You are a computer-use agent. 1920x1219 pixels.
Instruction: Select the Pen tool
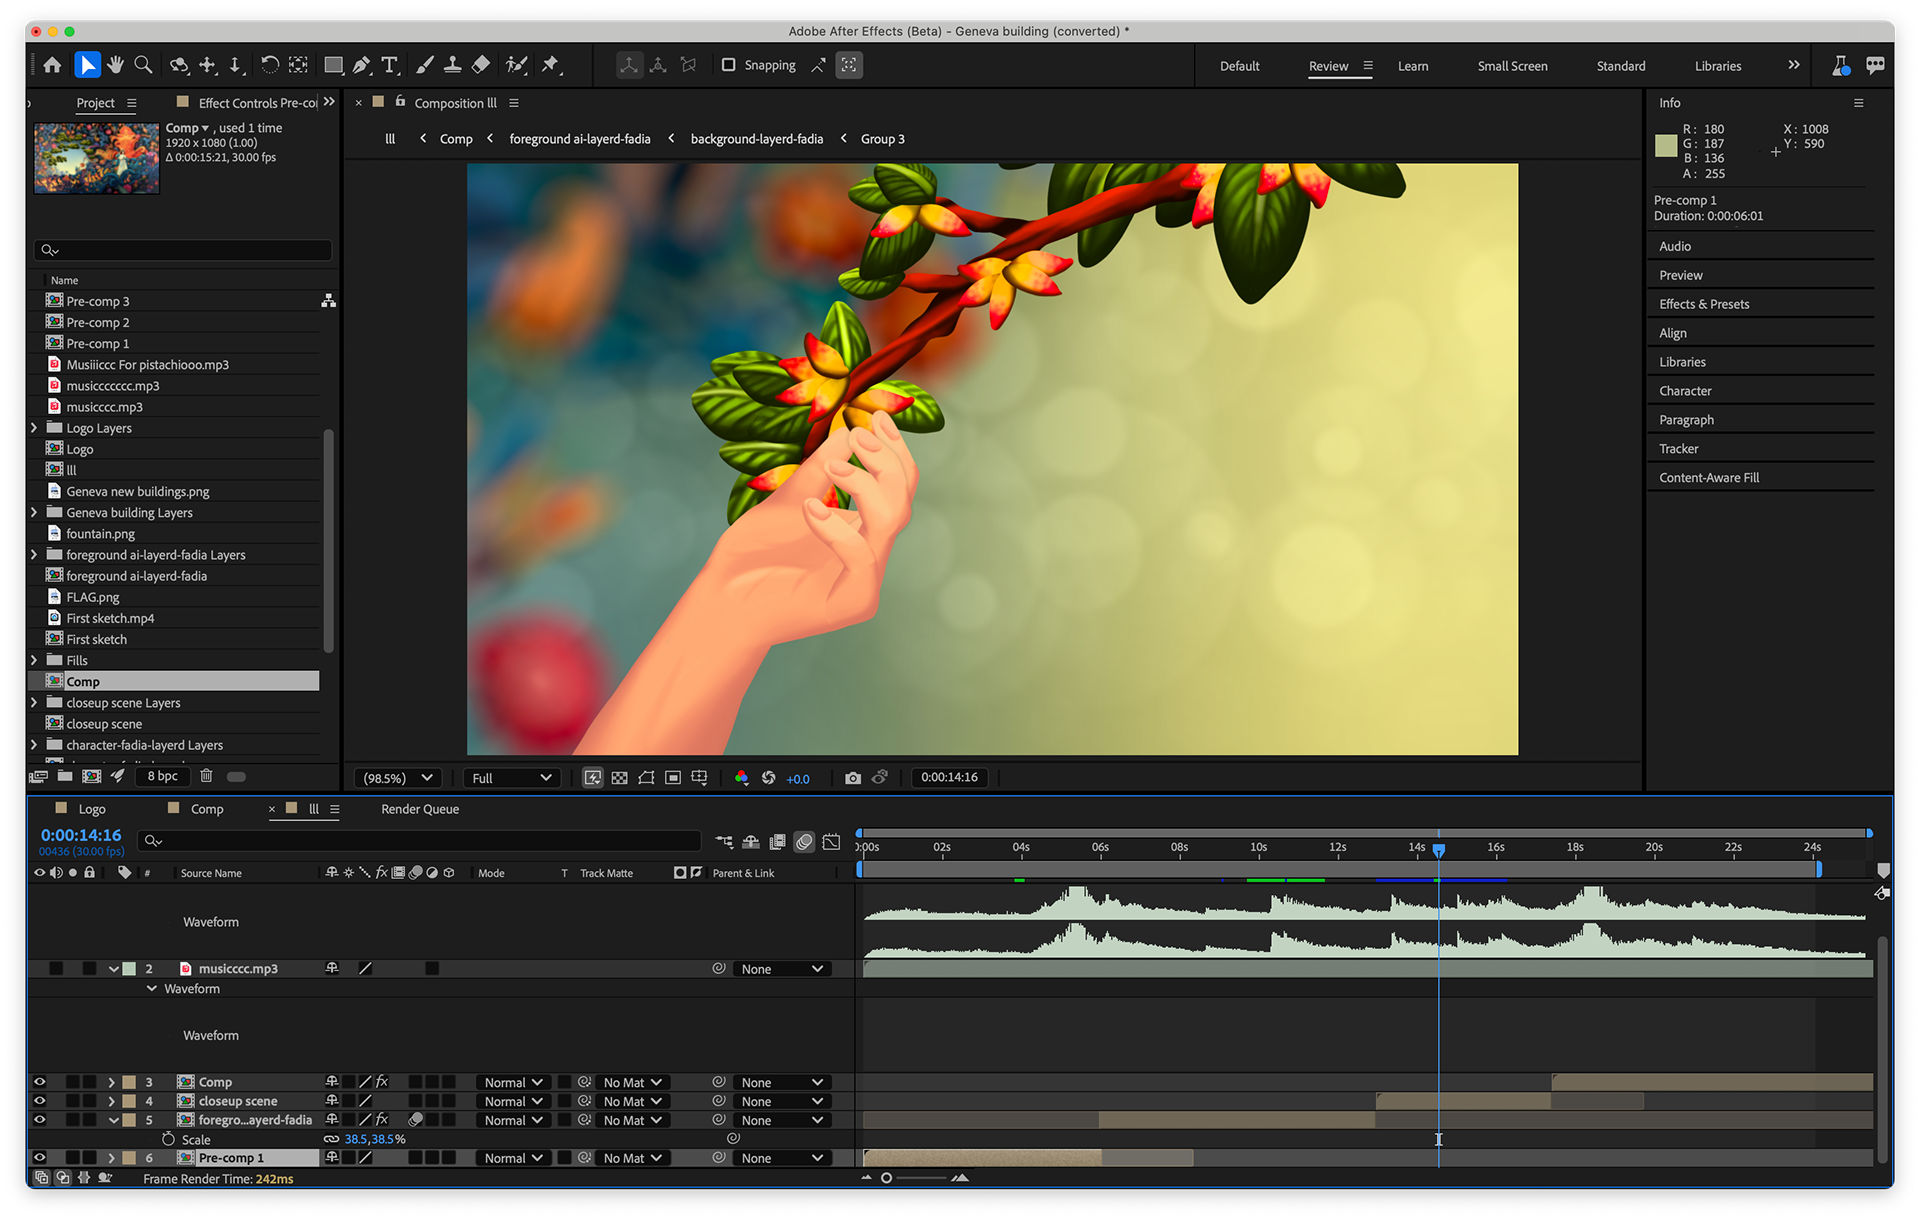click(362, 65)
